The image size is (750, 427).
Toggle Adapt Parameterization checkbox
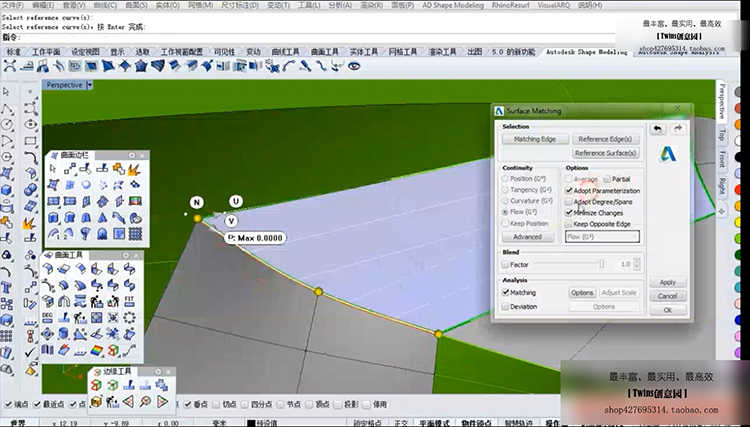[x=570, y=190]
